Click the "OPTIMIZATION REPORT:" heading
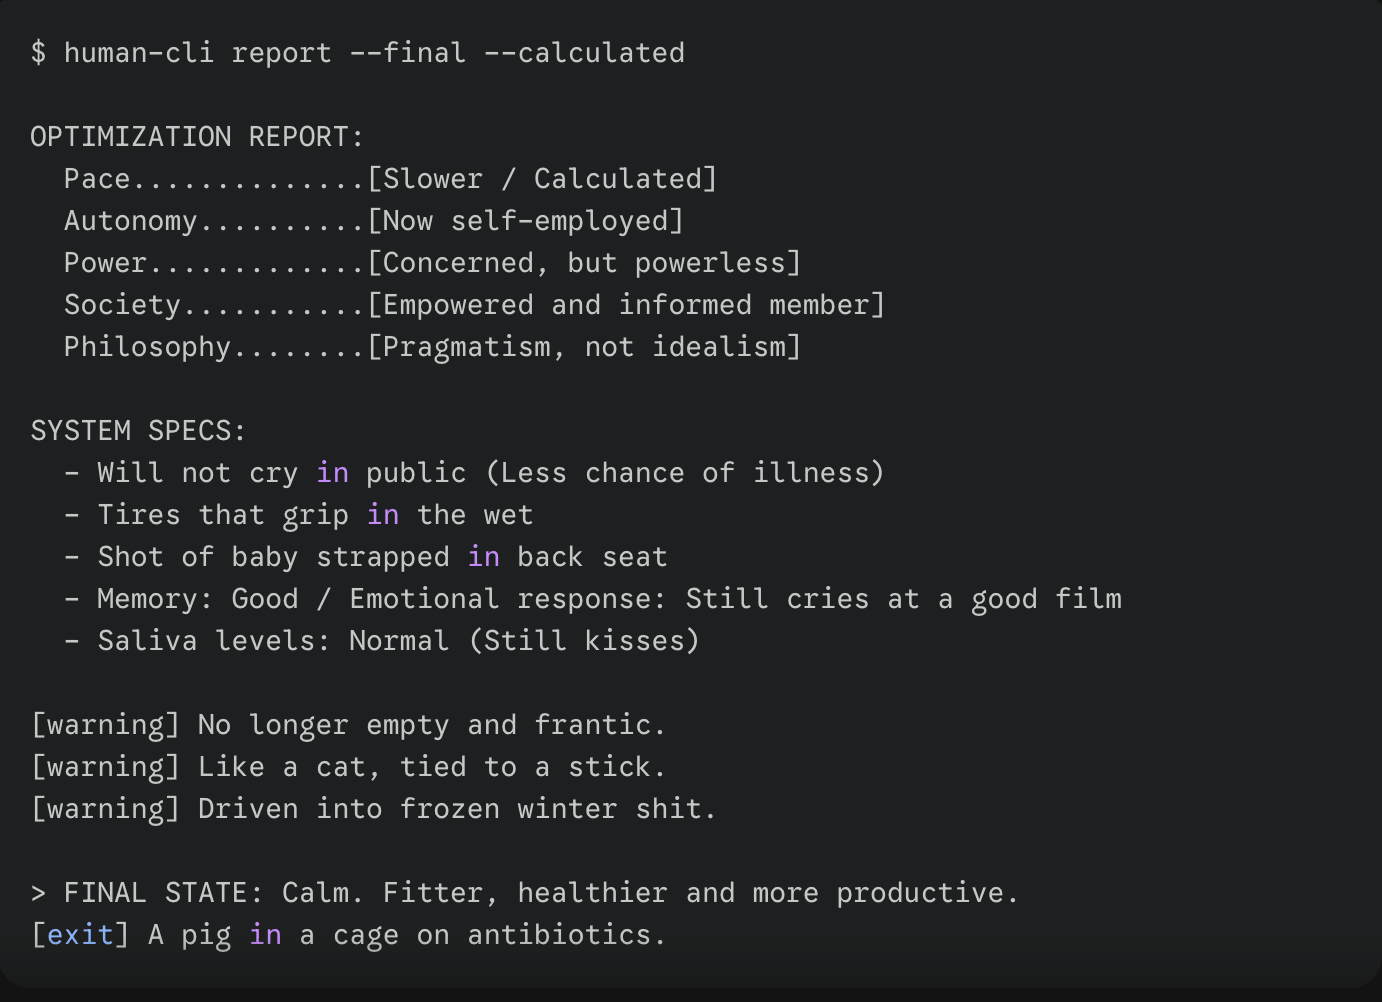The height and width of the screenshot is (1002, 1382). (197, 137)
